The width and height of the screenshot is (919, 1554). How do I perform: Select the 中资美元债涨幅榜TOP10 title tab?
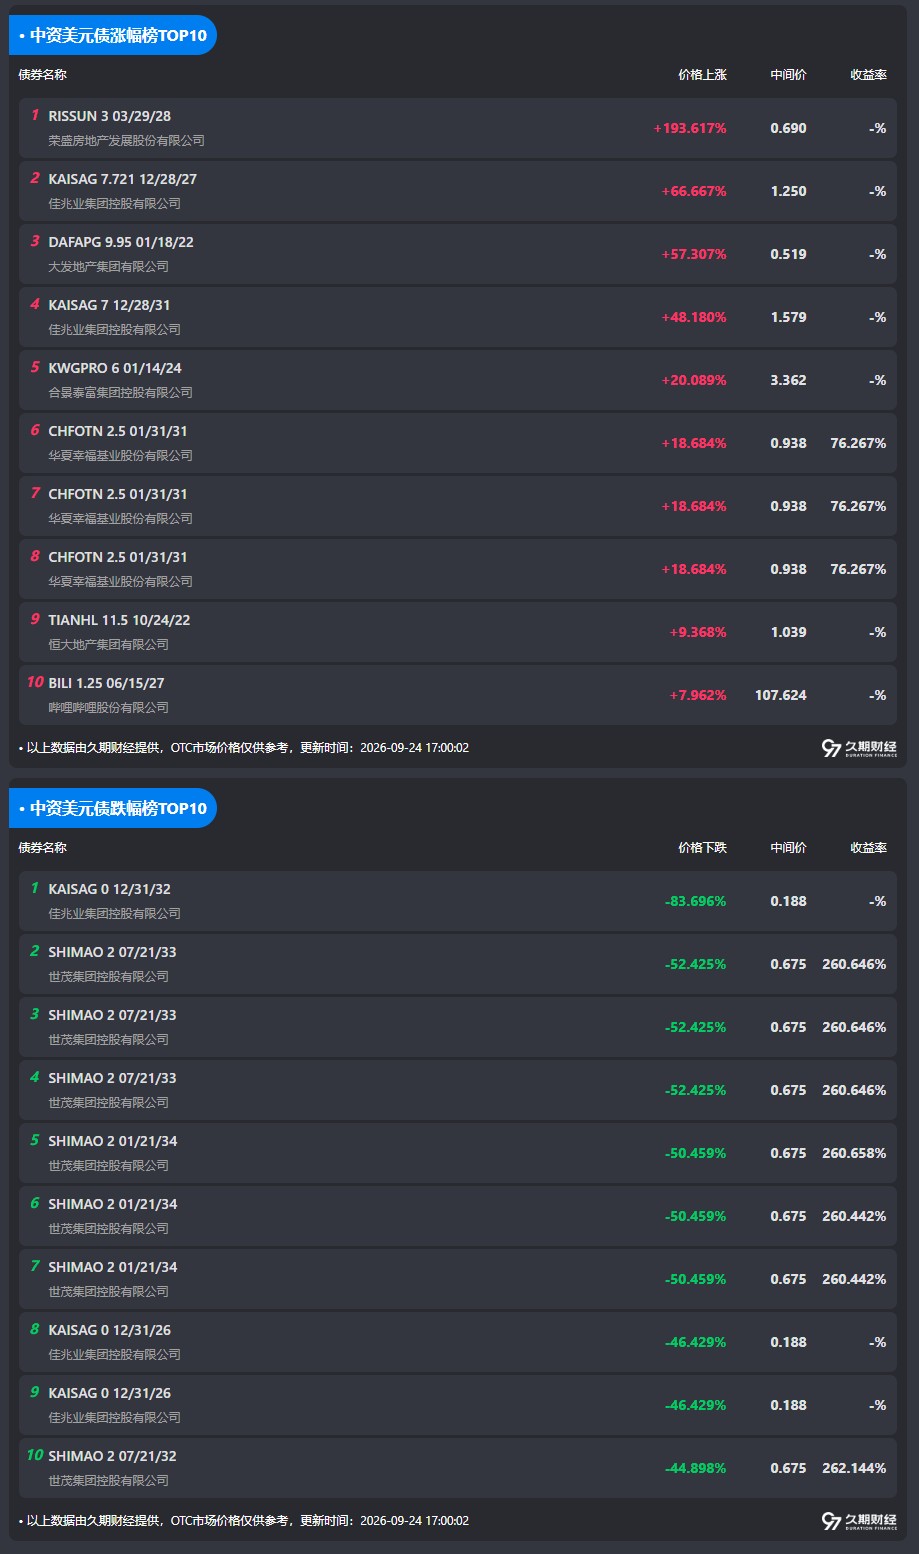point(113,35)
